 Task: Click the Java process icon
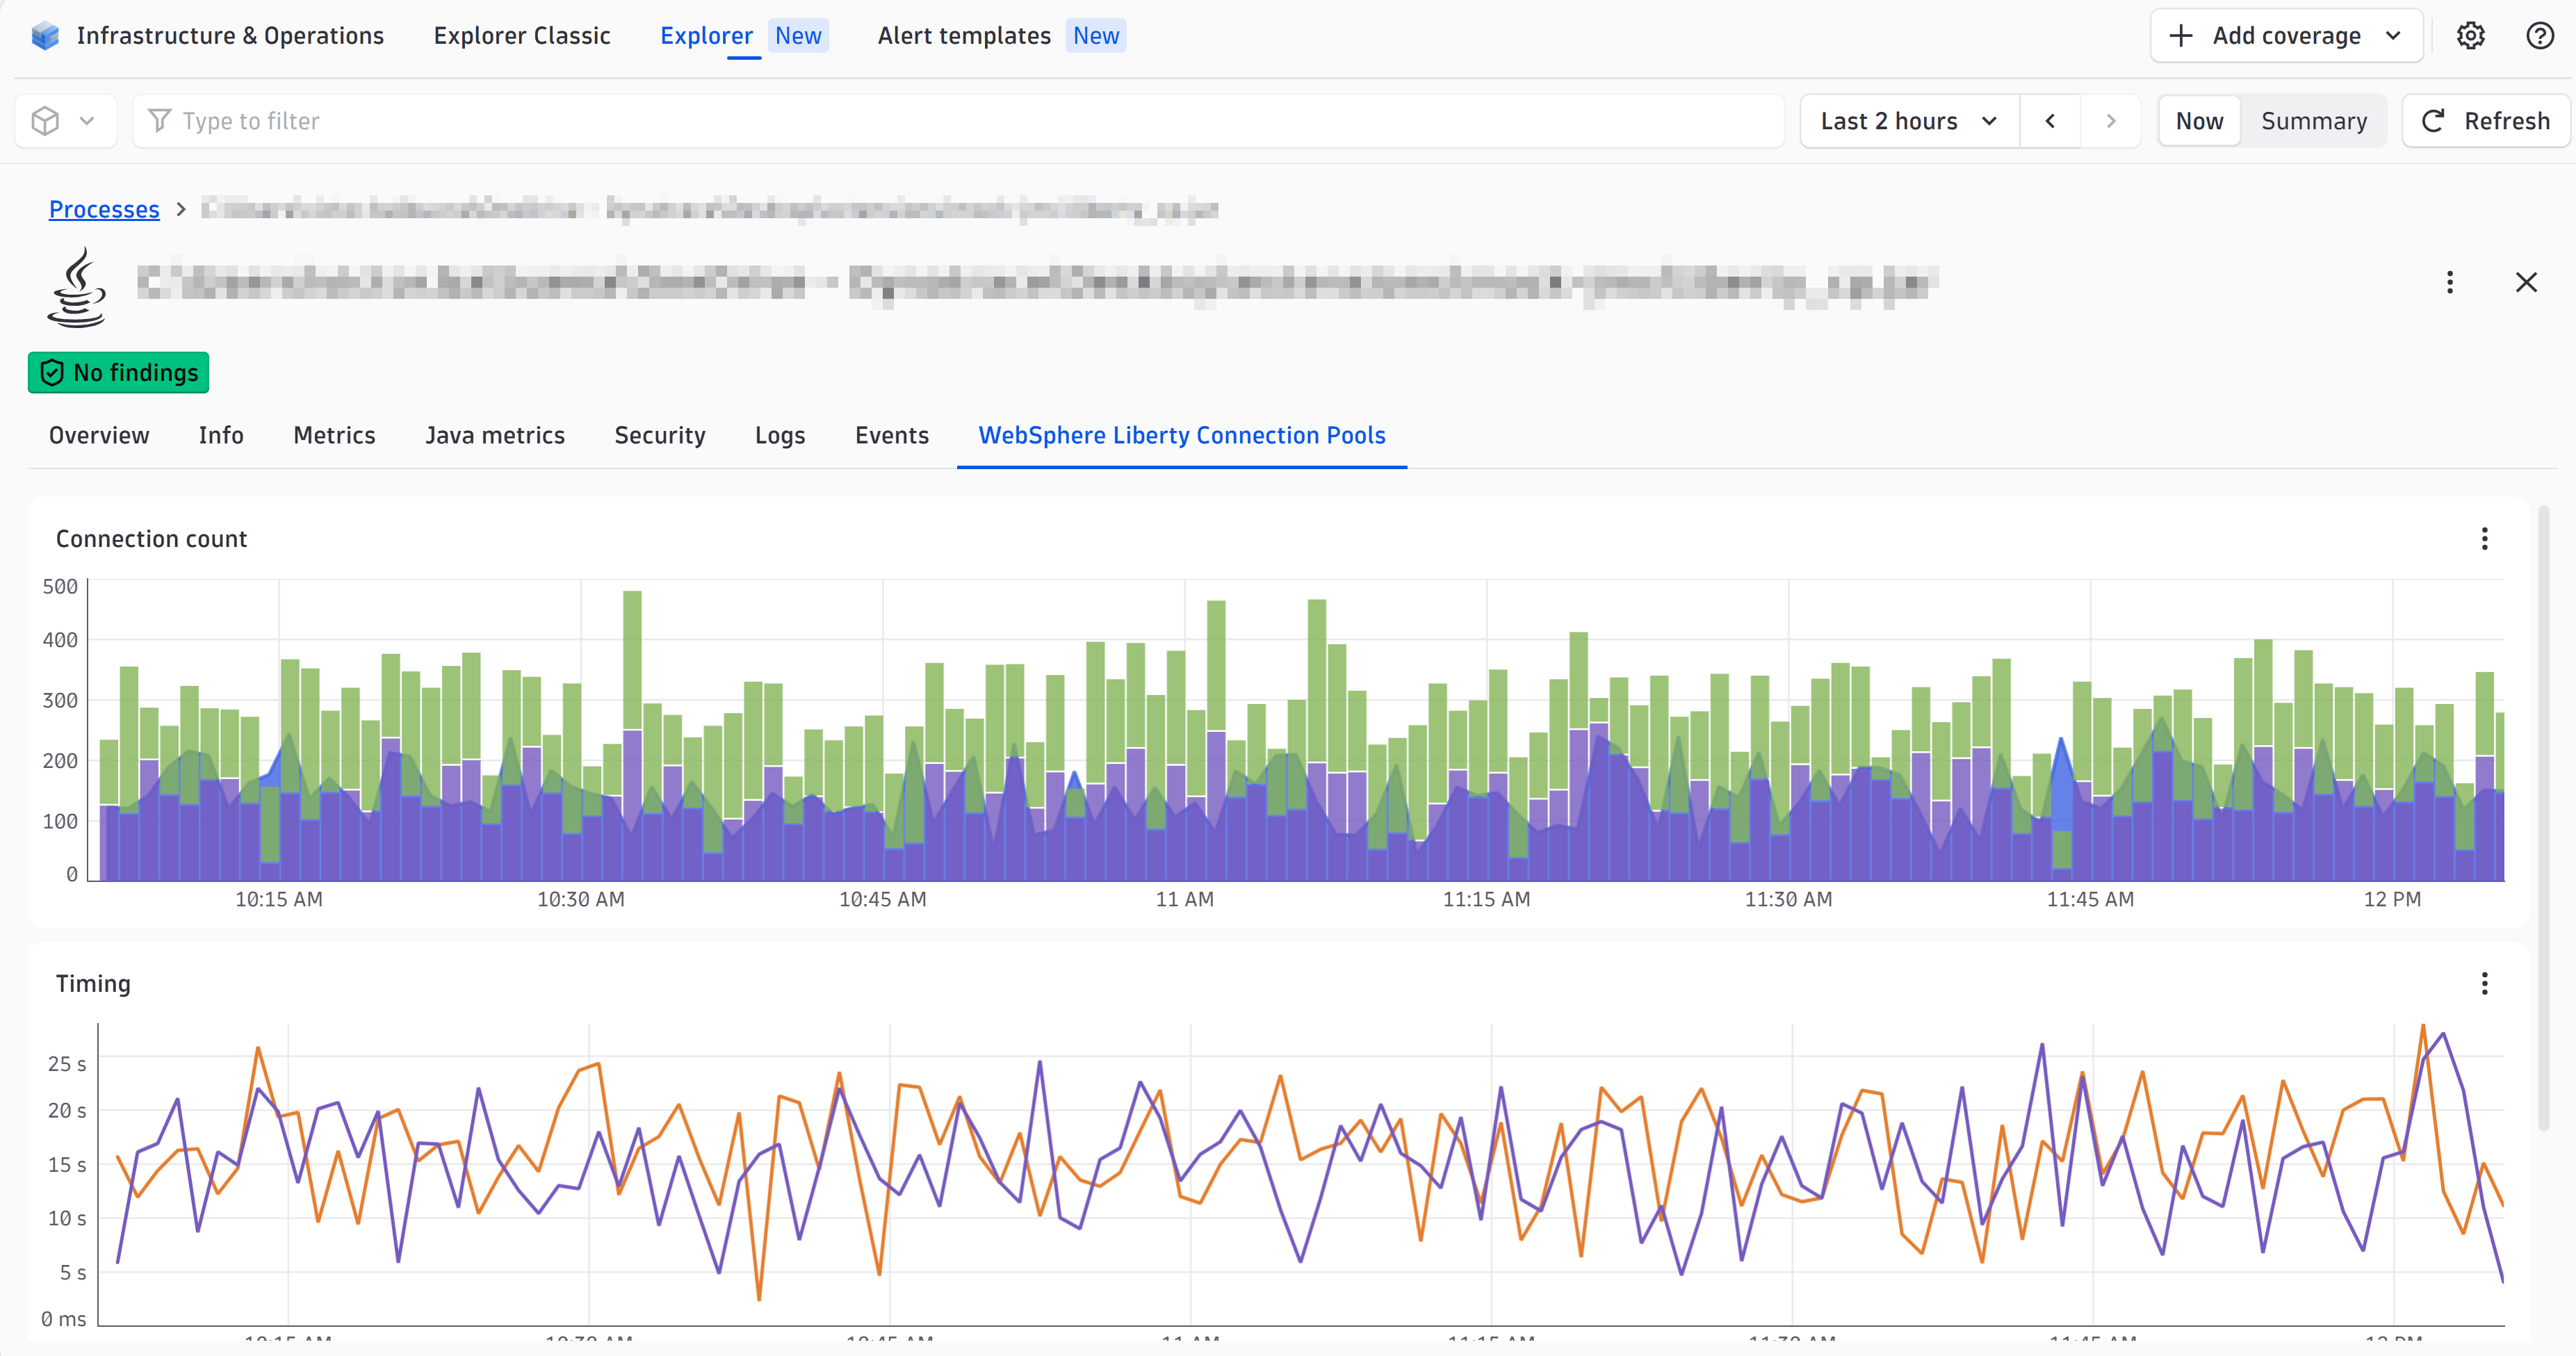point(77,287)
